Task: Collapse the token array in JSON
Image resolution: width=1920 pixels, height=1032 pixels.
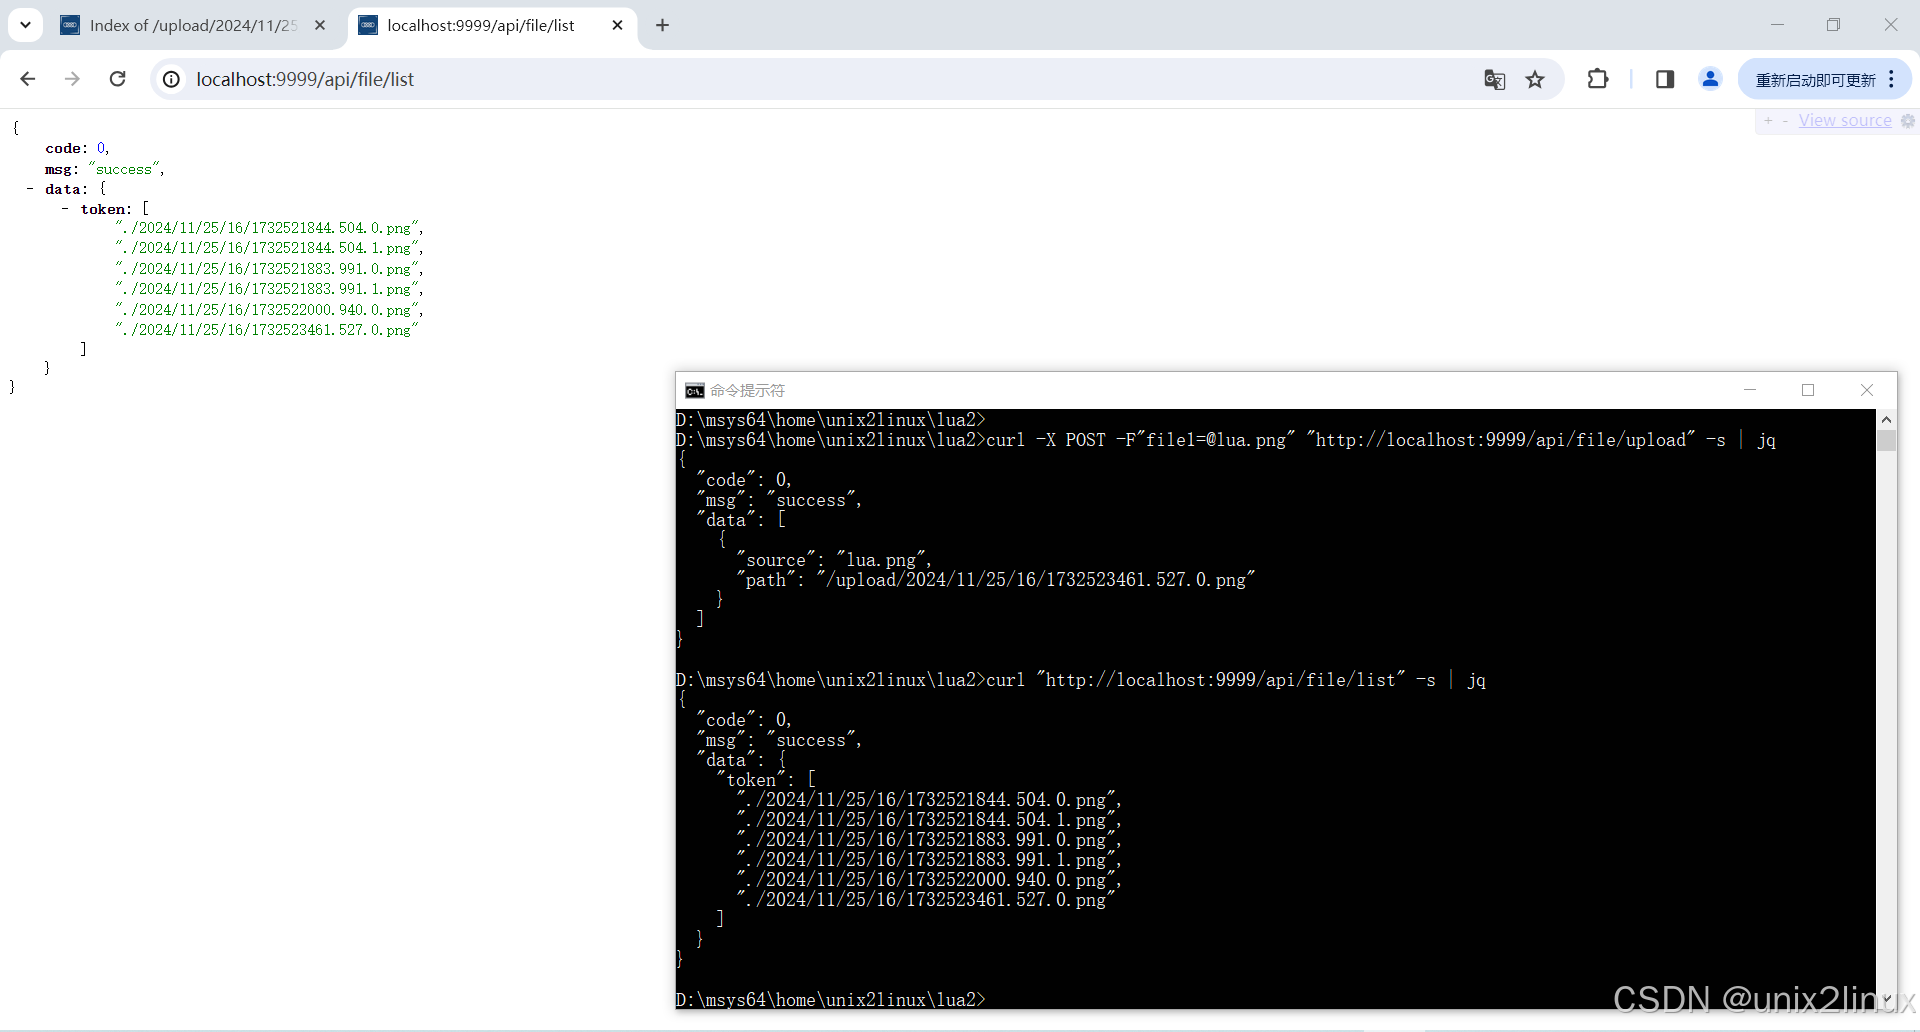Action: pyautogui.click(x=65, y=209)
